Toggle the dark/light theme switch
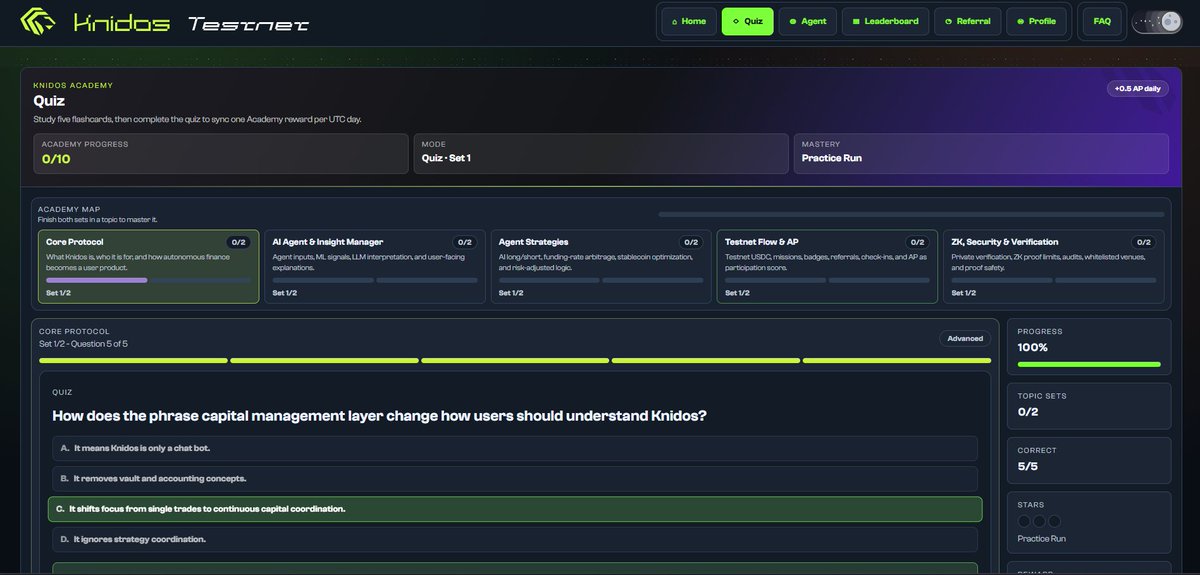 1157,21
